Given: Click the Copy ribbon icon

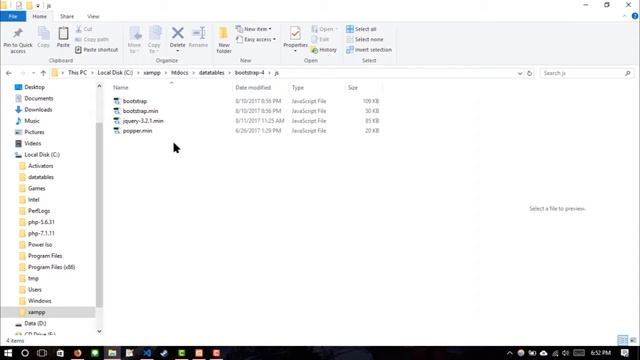Looking at the screenshot, I should (x=44, y=37).
